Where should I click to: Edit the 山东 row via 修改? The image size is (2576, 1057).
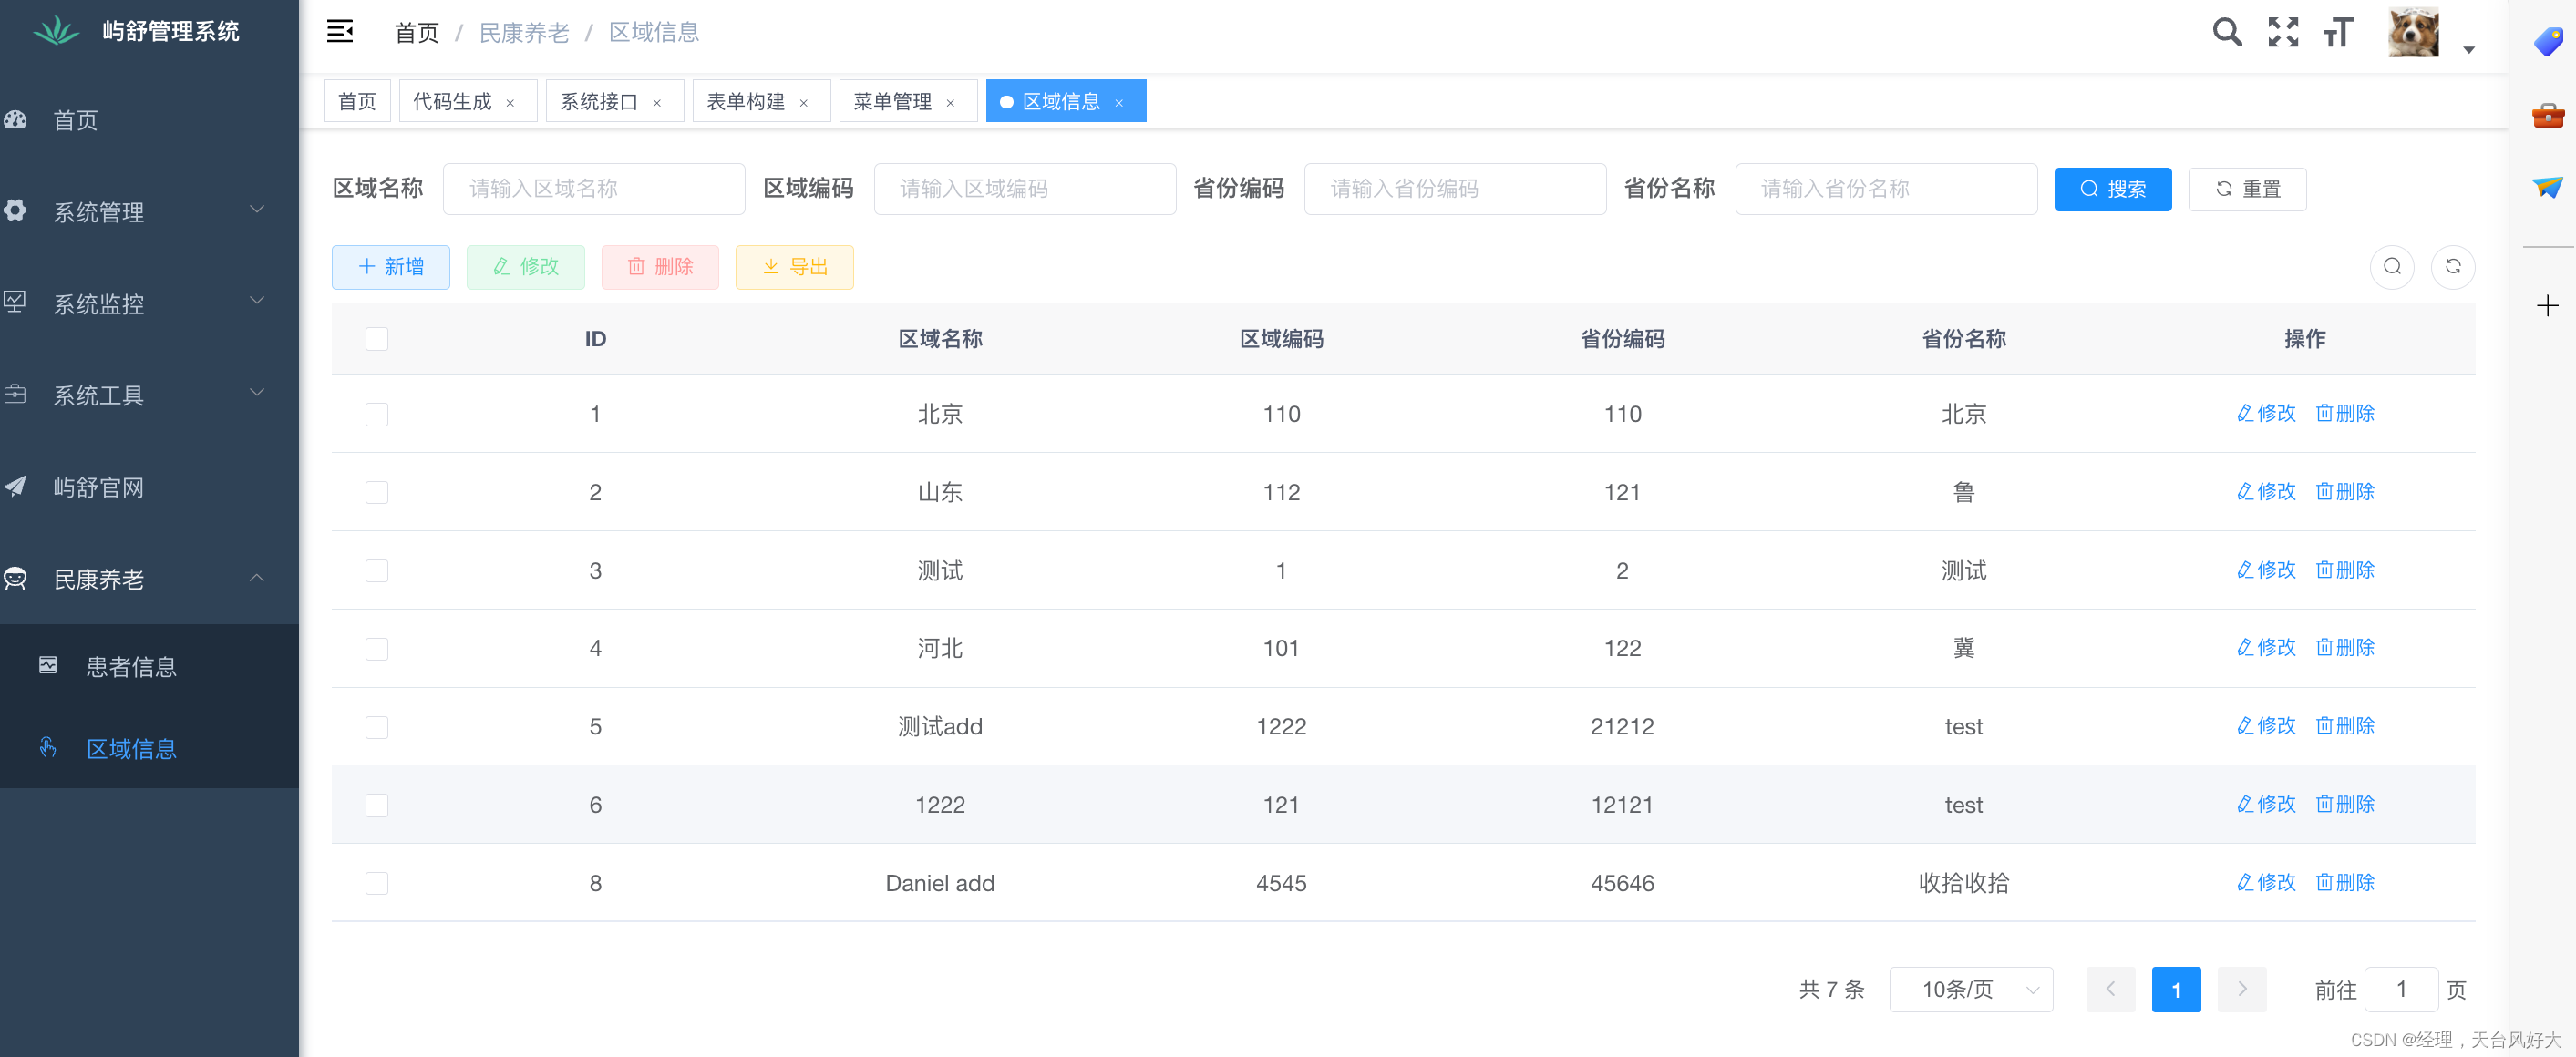(2266, 491)
